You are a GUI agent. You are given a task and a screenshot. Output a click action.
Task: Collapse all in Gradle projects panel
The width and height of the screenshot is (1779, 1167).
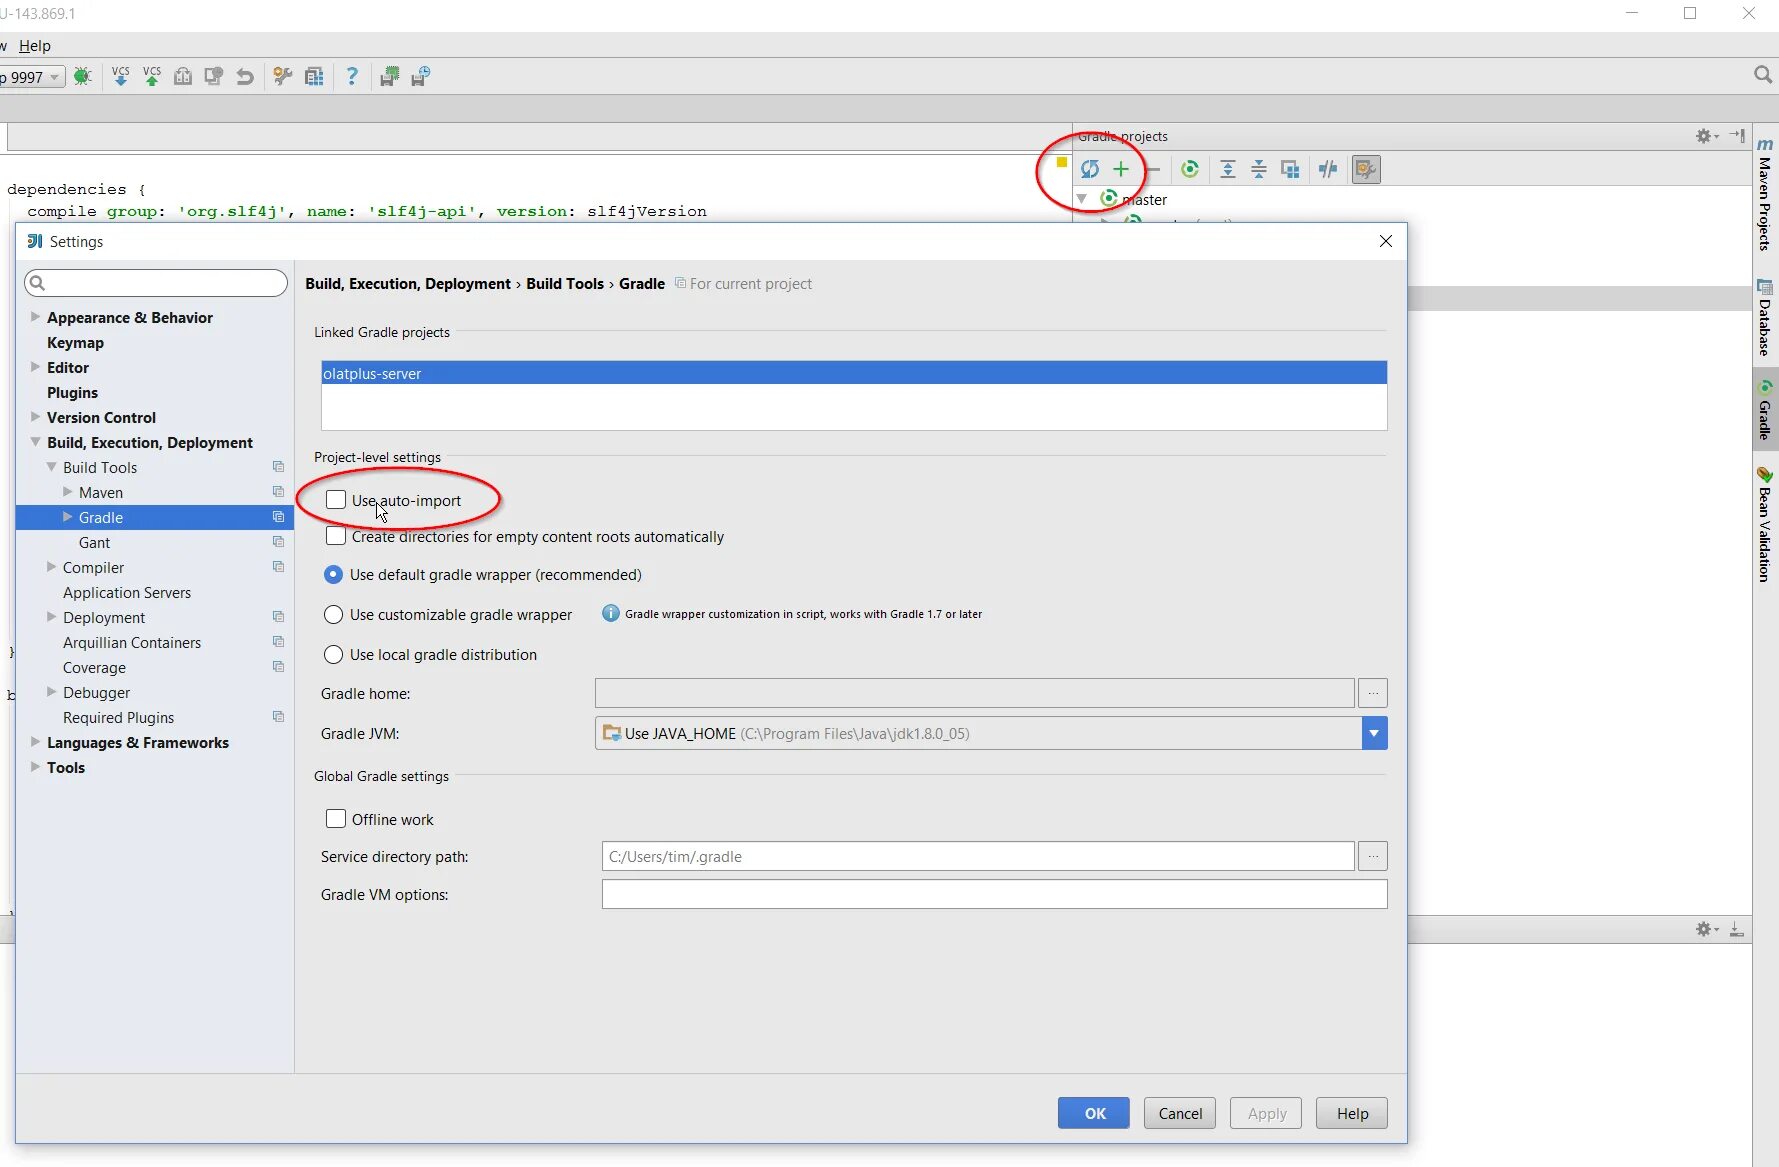tap(1259, 169)
